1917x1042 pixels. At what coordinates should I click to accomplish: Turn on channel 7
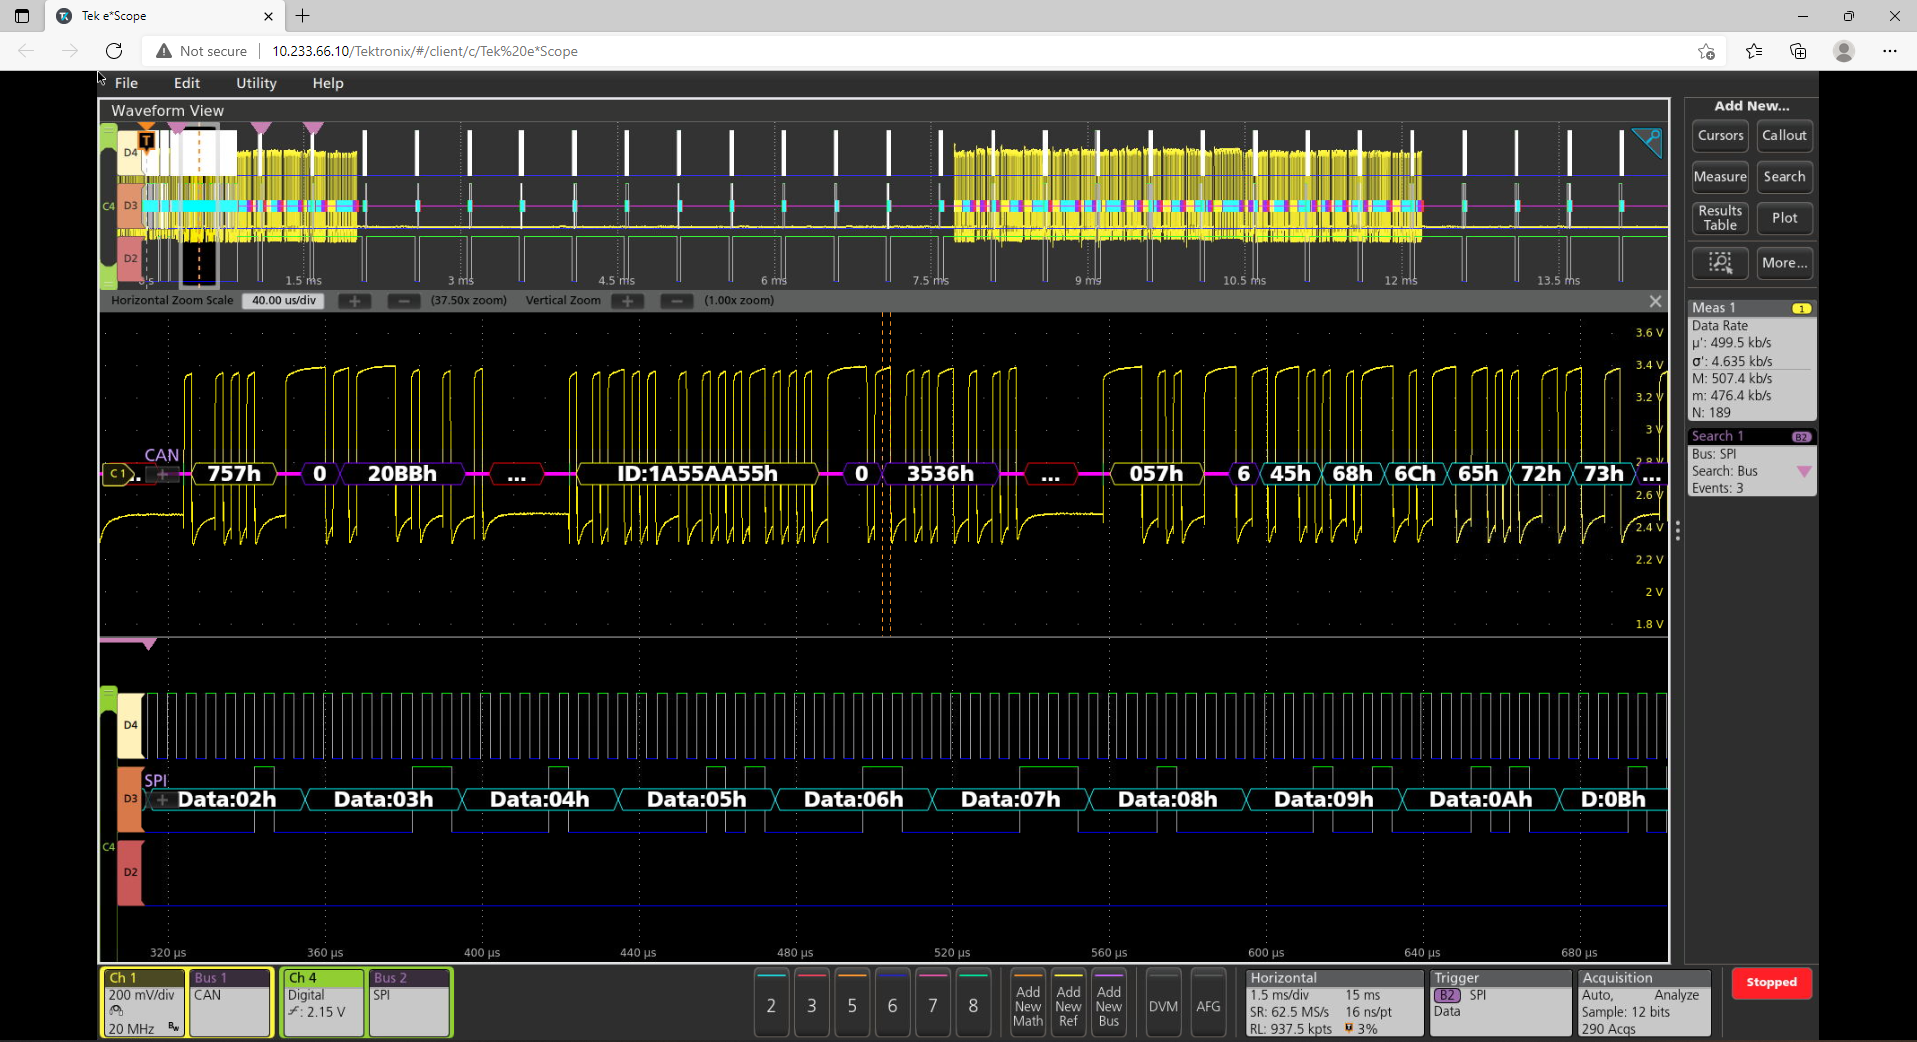[x=933, y=1004]
